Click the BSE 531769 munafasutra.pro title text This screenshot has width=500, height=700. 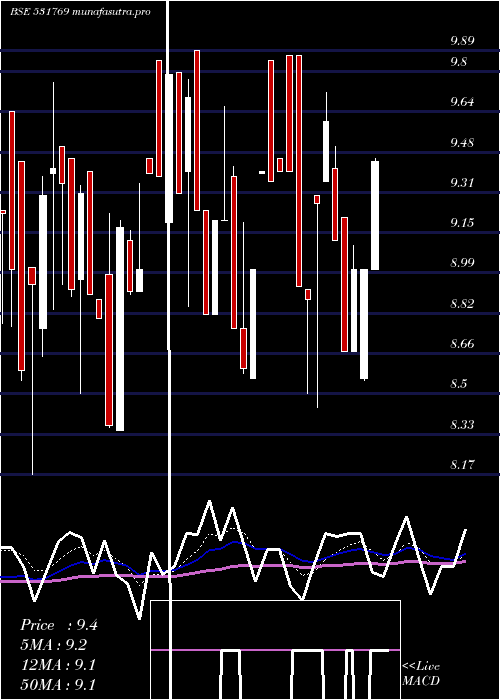[80, 12]
